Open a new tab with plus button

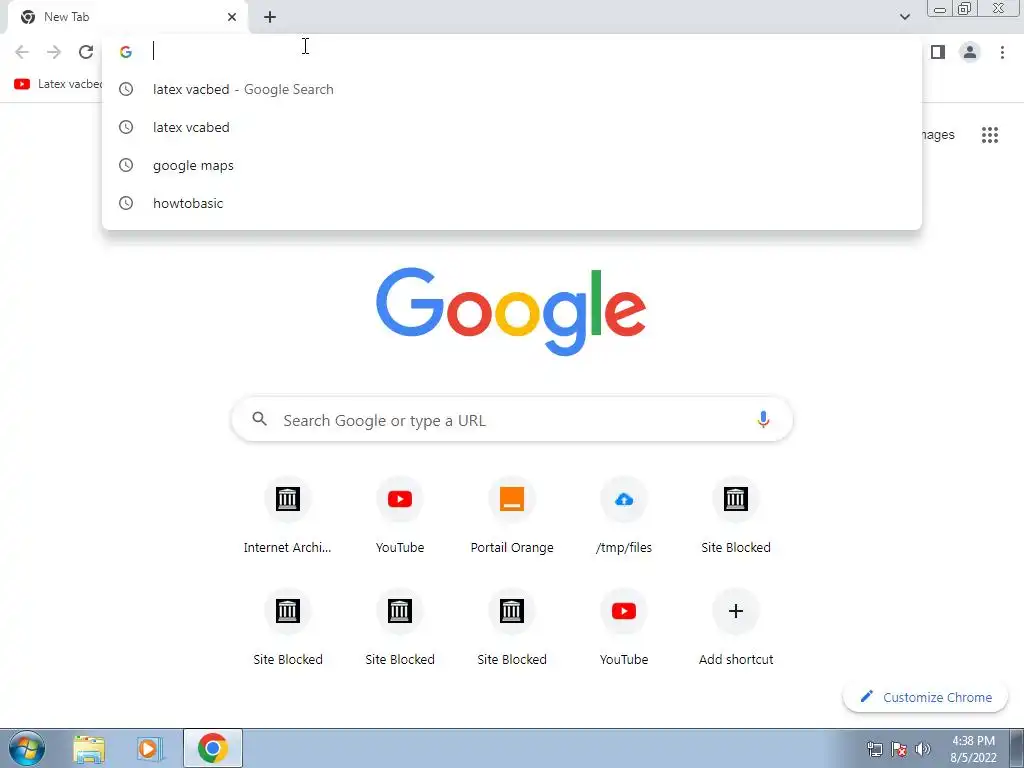(270, 17)
